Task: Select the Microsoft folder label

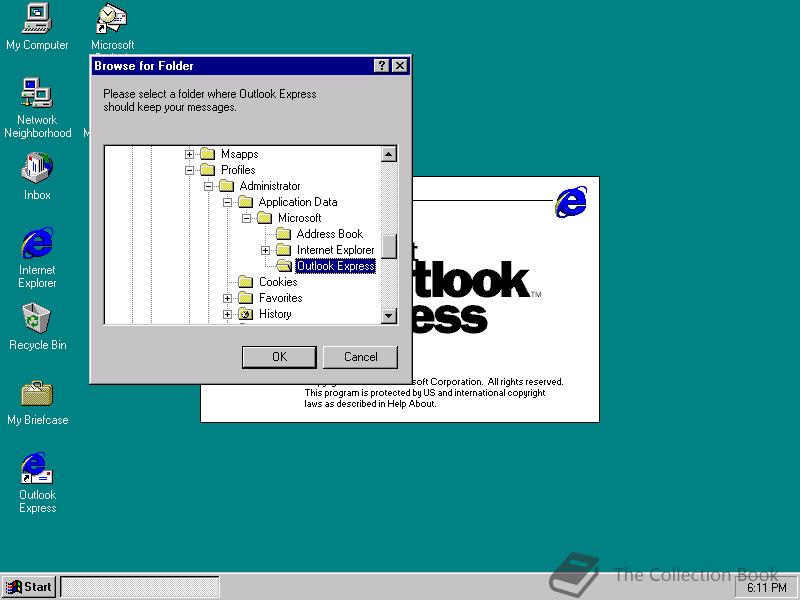Action: coord(299,218)
